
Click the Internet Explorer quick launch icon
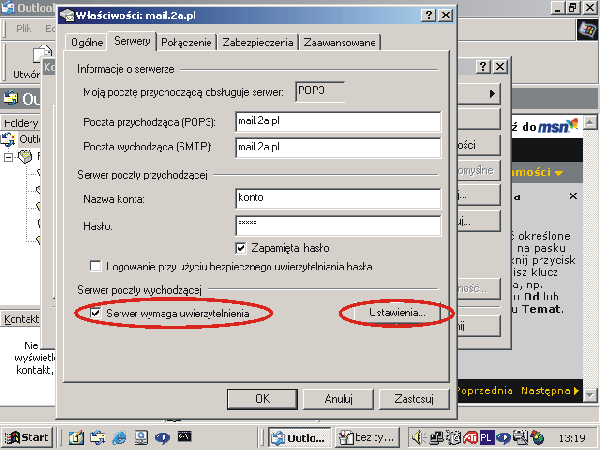click(119, 437)
